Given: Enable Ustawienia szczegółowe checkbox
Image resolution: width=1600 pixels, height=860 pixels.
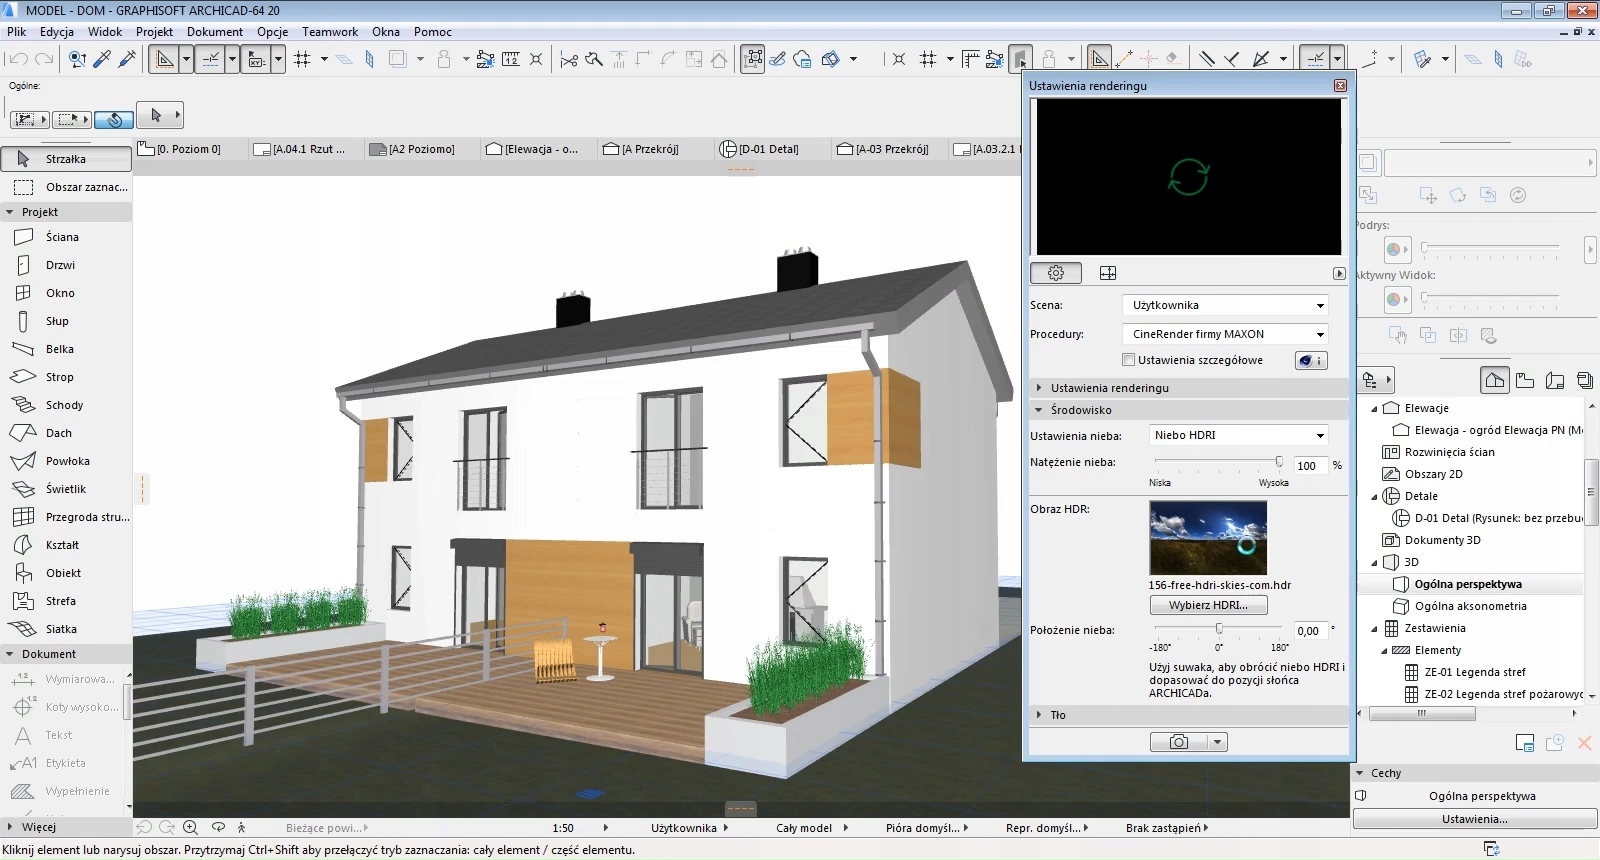Looking at the screenshot, I should point(1128,360).
